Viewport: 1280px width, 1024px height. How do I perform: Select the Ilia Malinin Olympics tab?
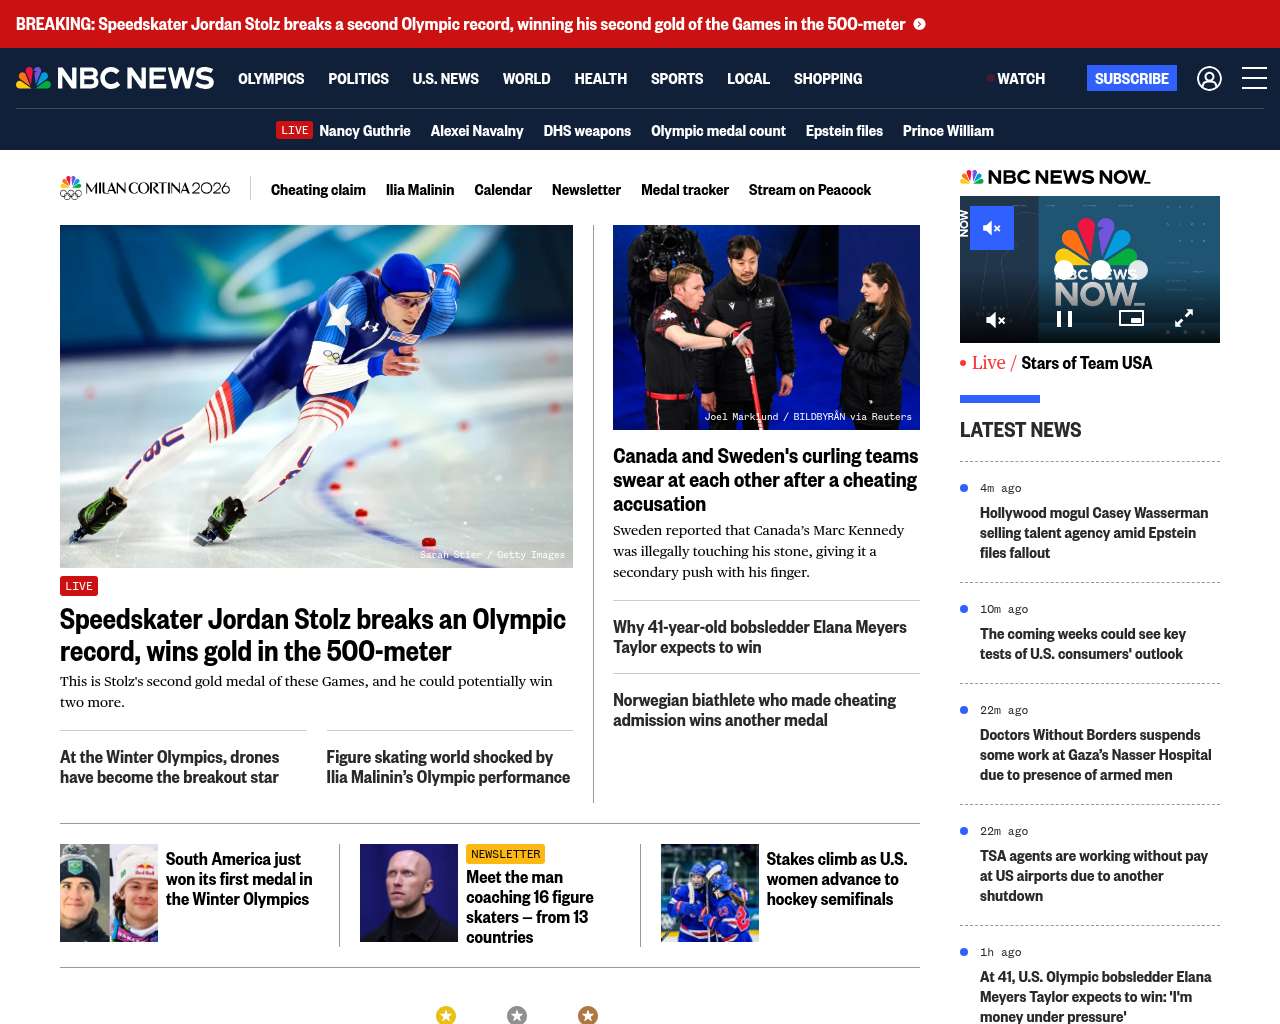click(420, 189)
